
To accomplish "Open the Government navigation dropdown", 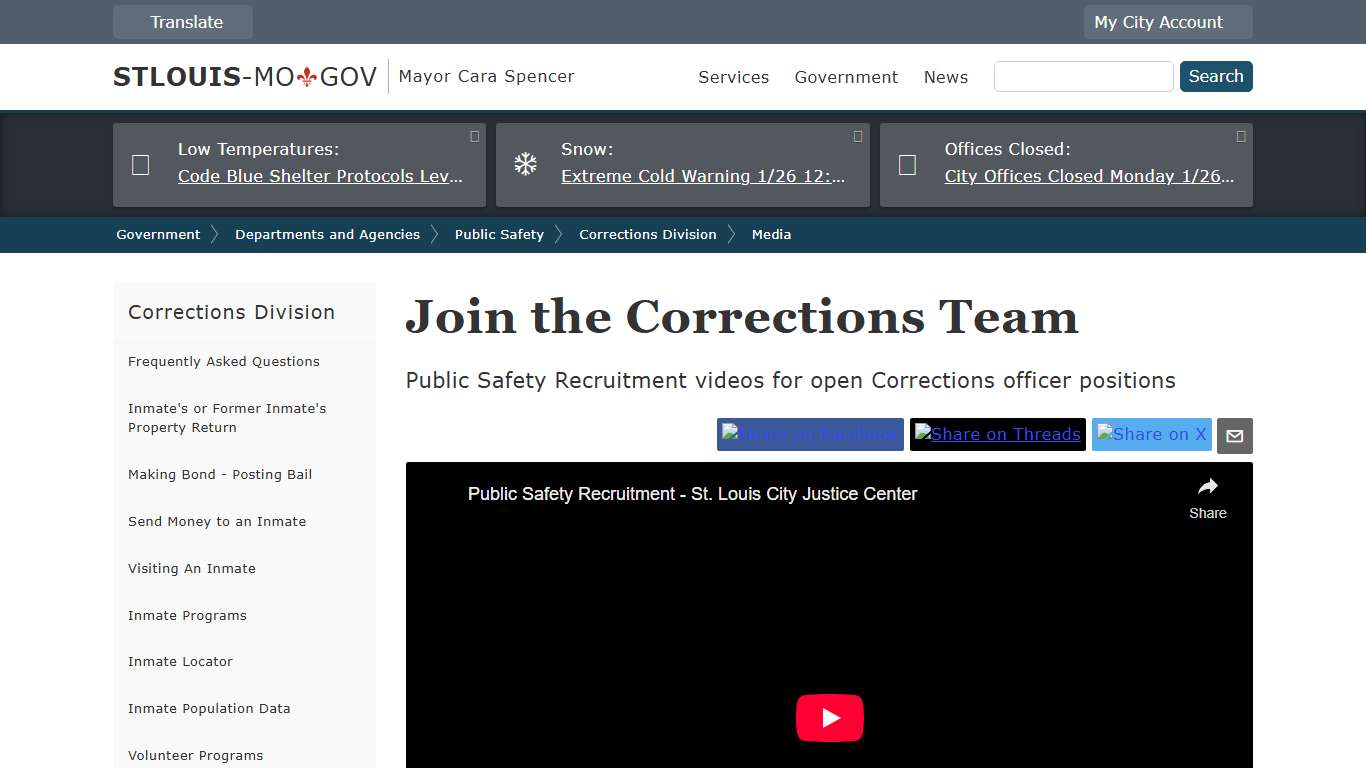I will (846, 77).
